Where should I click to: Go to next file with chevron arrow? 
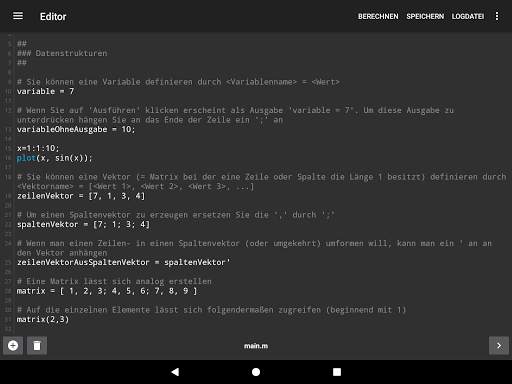click(x=499, y=345)
